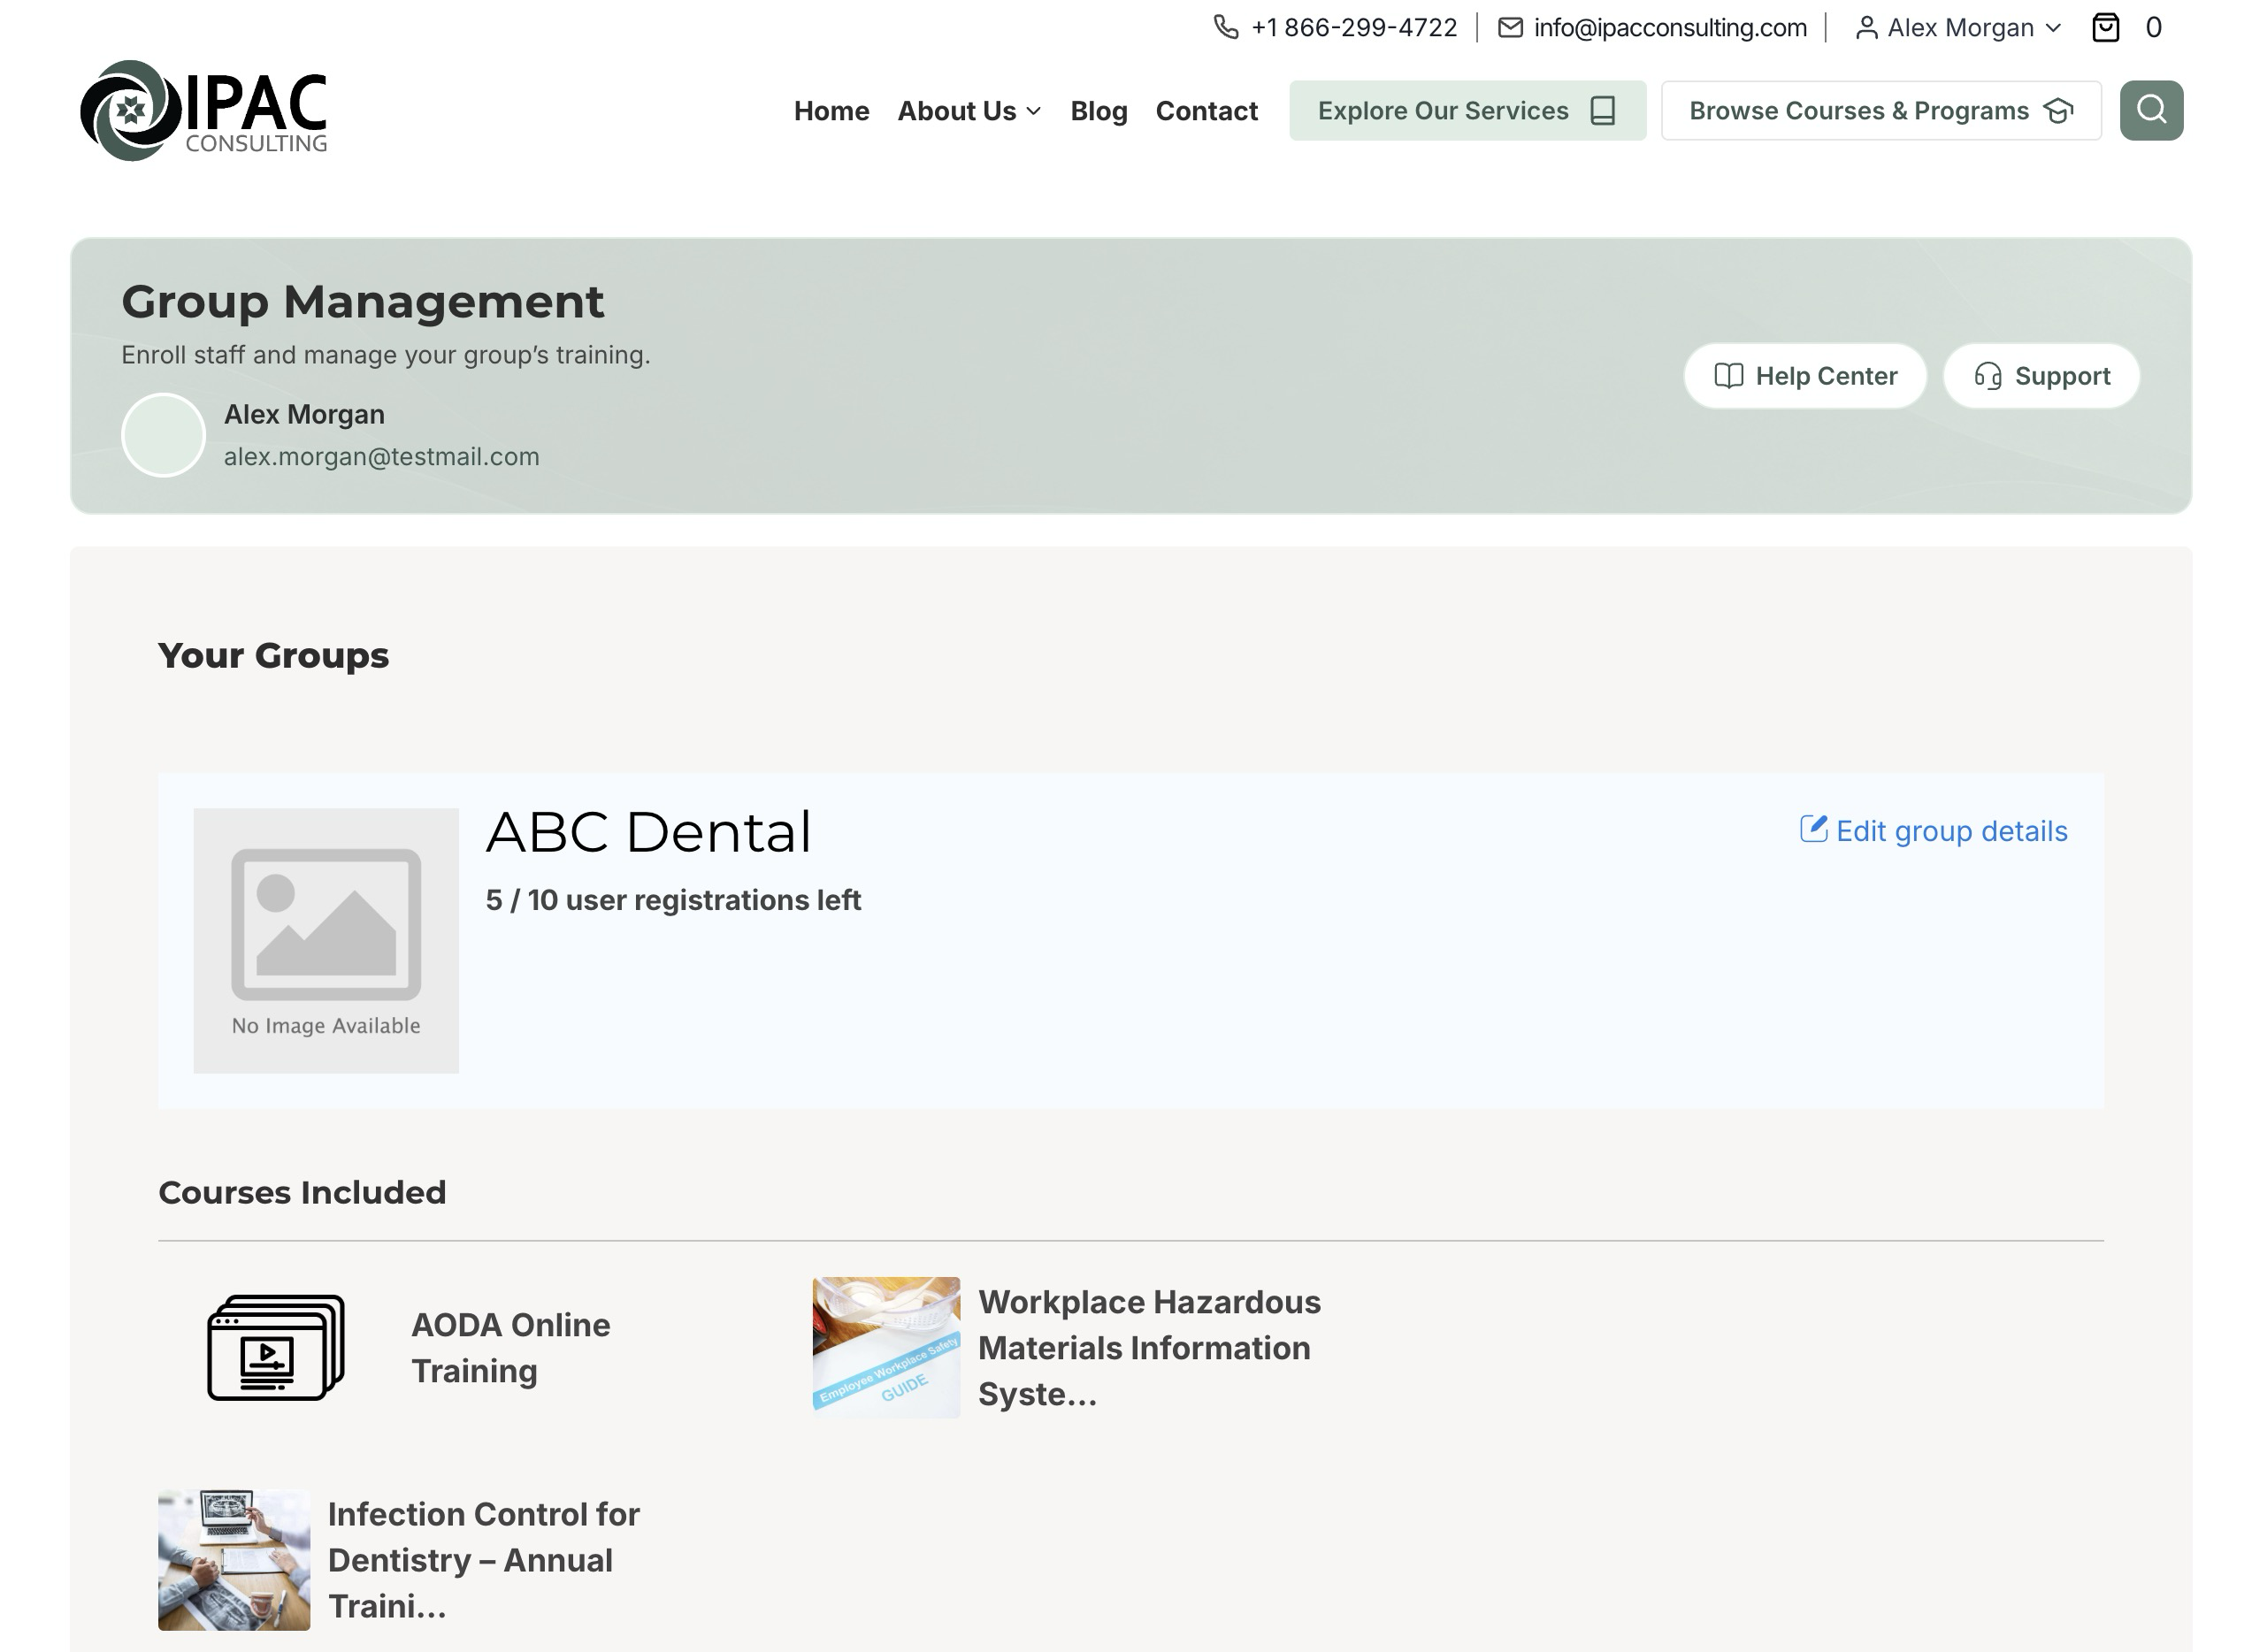Click the open-book icon in Help Center
Screen dimensions: 2252x1652
point(1729,376)
